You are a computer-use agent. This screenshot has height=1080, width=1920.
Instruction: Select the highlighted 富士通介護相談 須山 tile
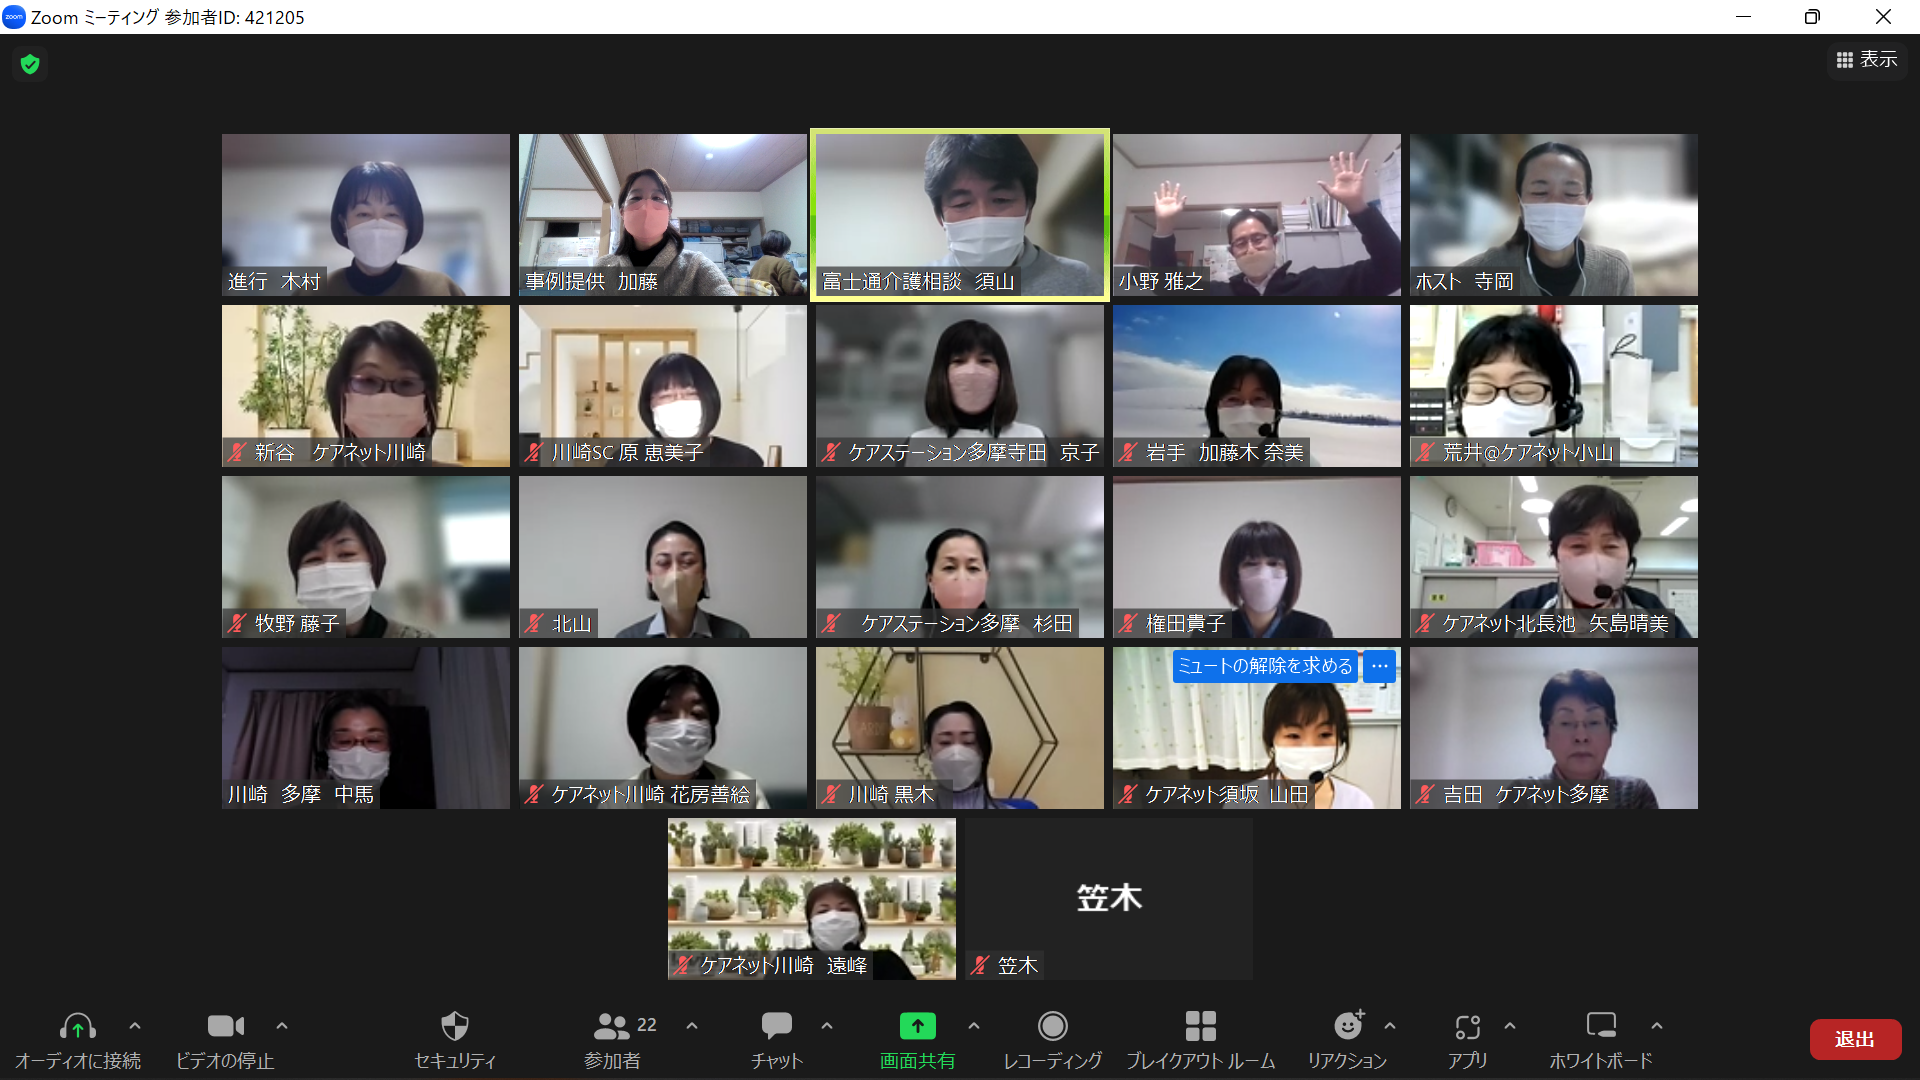point(960,215)
